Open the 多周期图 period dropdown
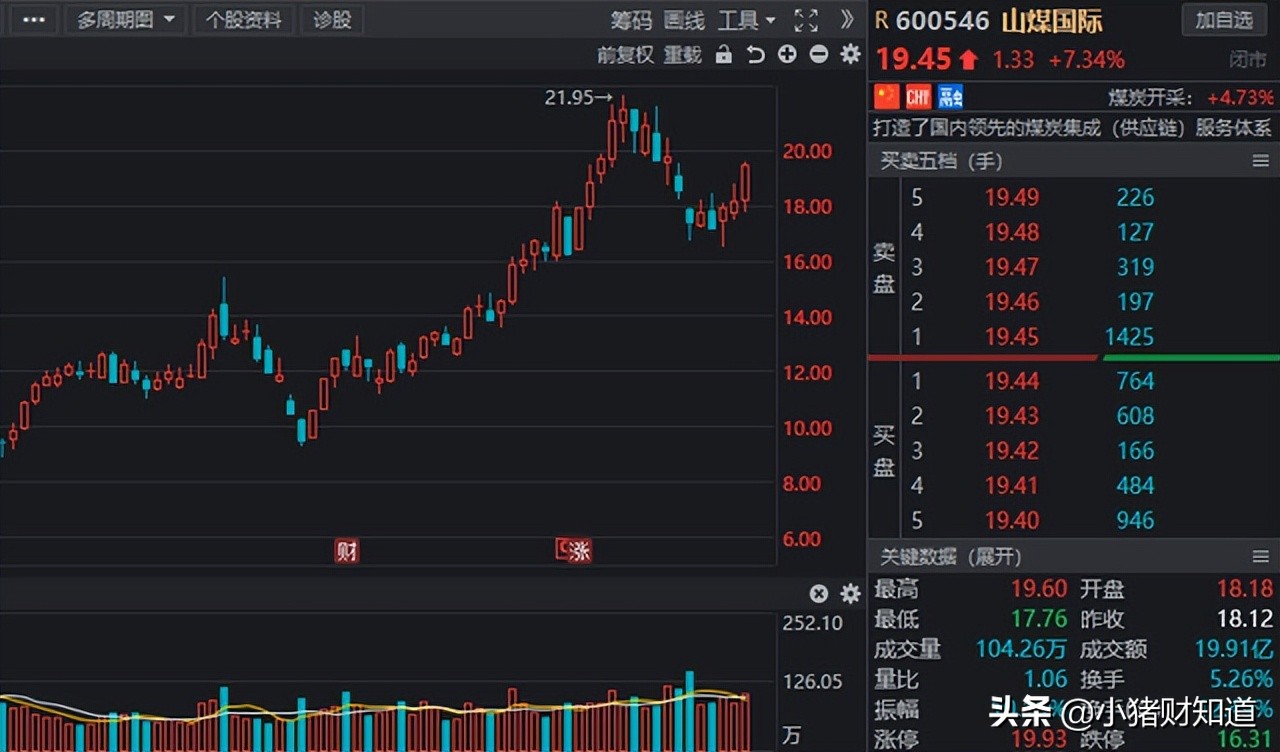 [x=125, y=20]
